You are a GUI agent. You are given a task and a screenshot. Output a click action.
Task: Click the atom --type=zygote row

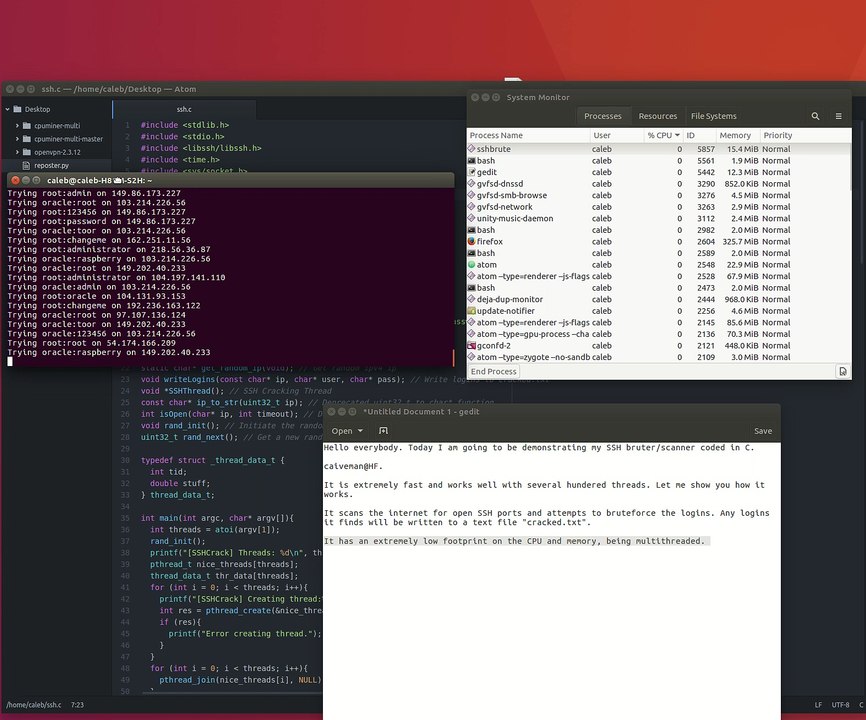tap(659, 357)
